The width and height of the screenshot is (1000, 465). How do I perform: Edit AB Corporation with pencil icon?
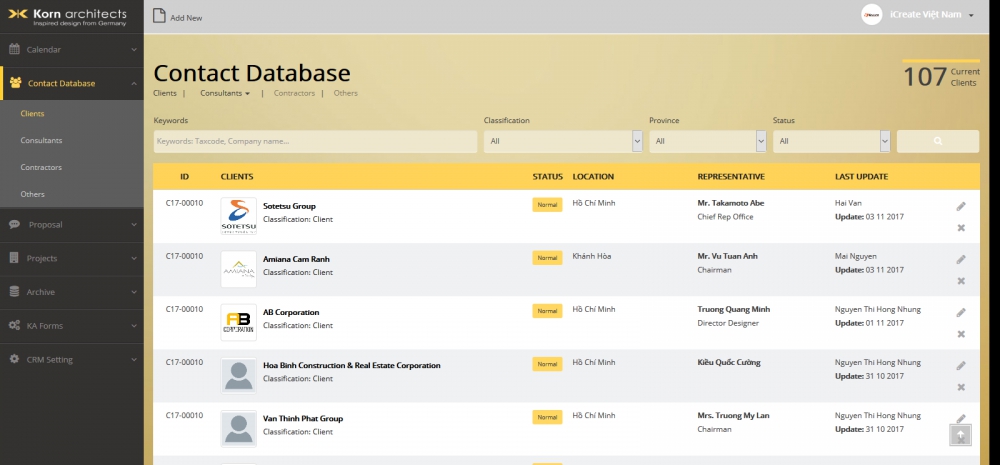(961, 313)
